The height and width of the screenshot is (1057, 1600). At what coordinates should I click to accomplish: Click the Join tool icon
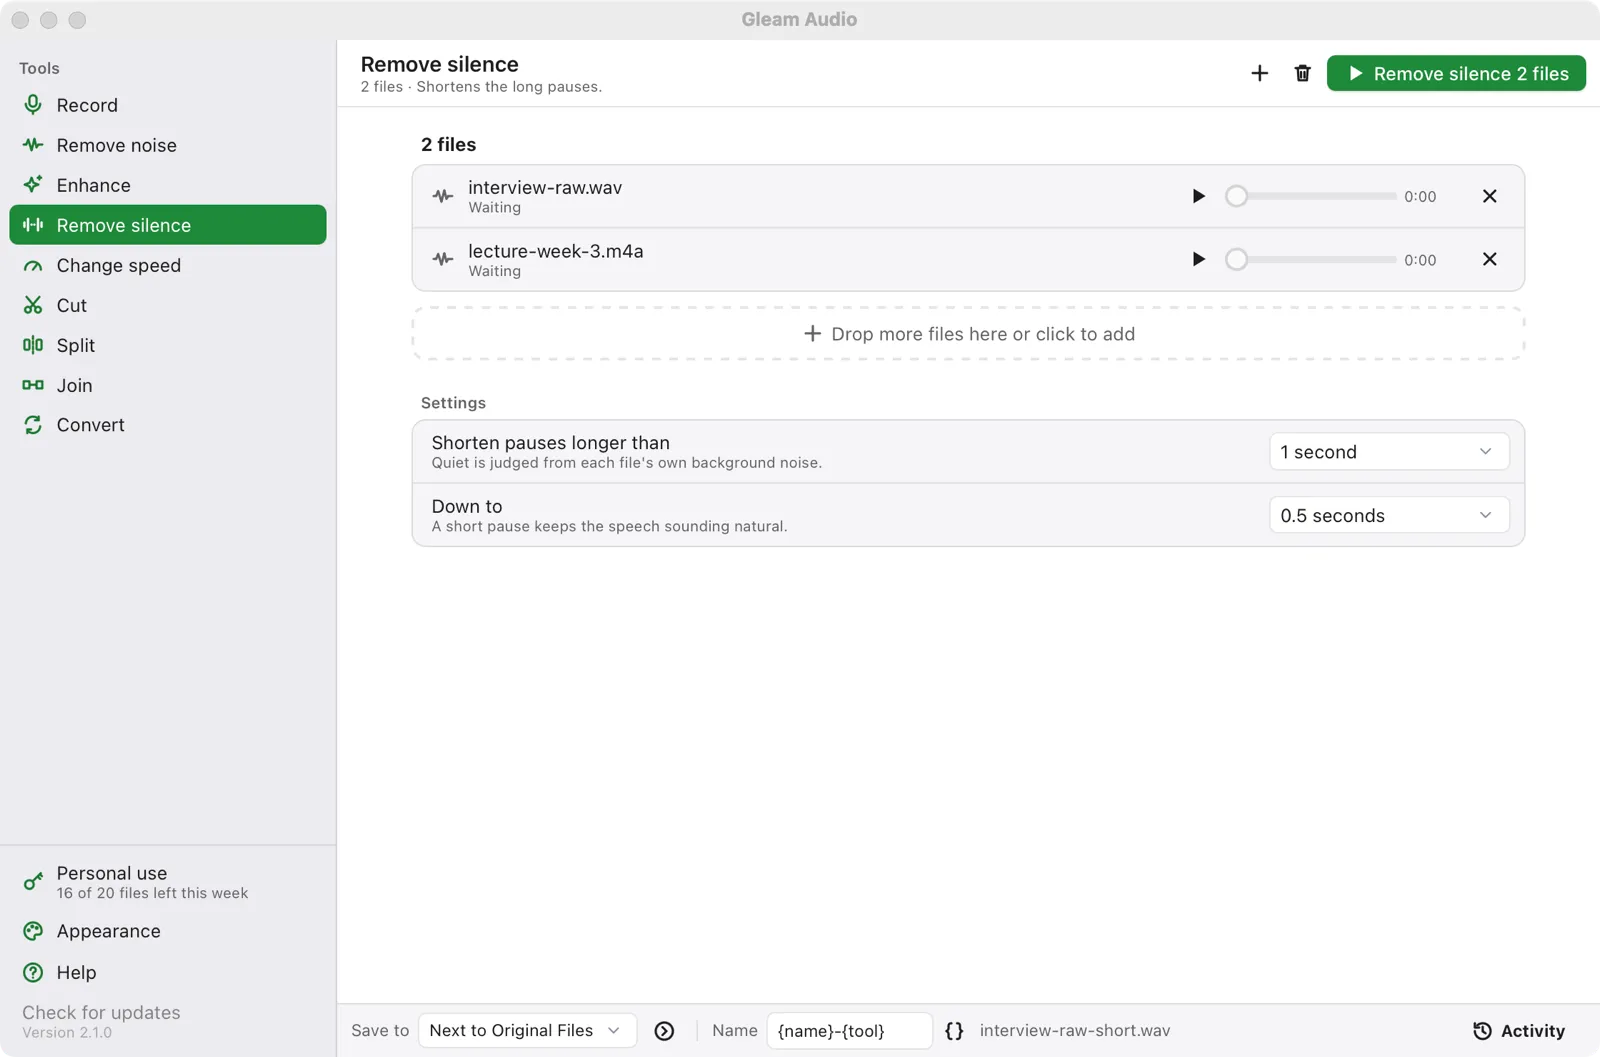[x=33, y=385]
